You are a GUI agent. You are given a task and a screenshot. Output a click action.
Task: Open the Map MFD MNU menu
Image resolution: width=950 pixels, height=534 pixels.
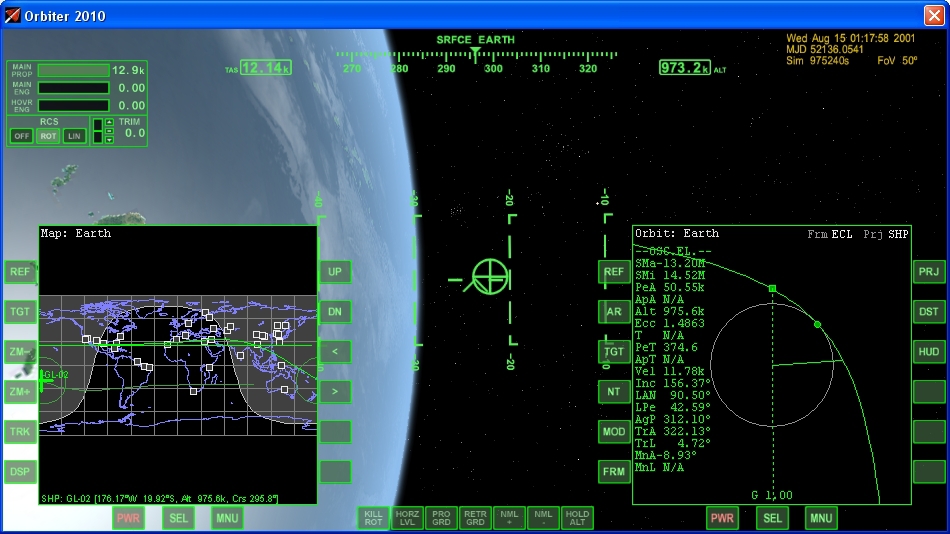[227, 517]
